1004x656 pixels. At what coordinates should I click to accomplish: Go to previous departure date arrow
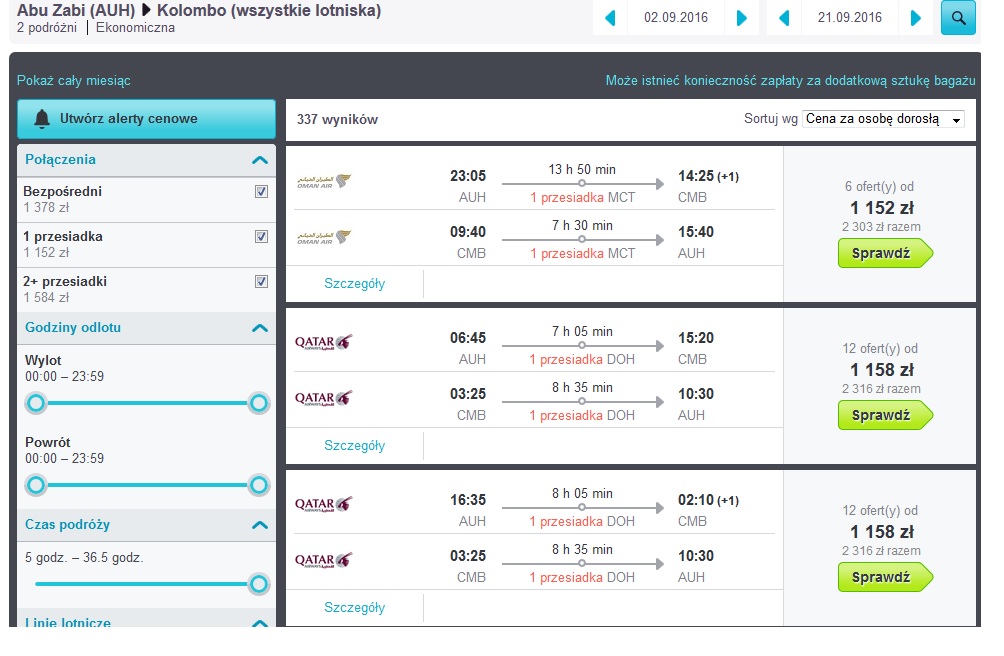(610, 18)
